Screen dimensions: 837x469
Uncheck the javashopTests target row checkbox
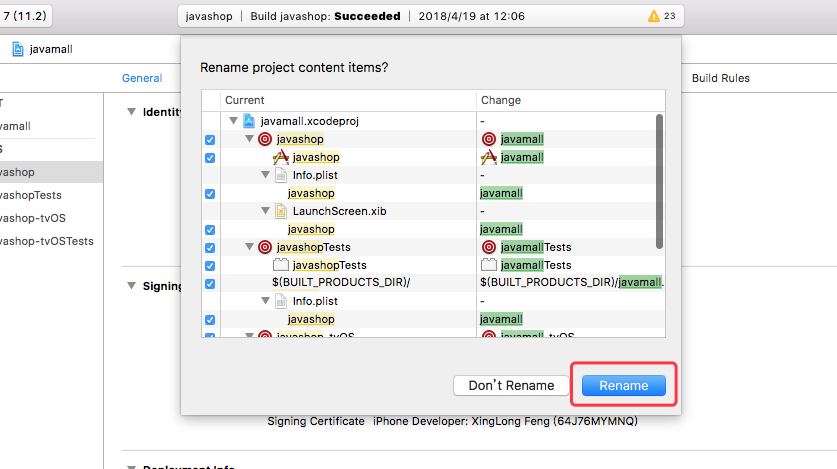(x=210, y=248)
